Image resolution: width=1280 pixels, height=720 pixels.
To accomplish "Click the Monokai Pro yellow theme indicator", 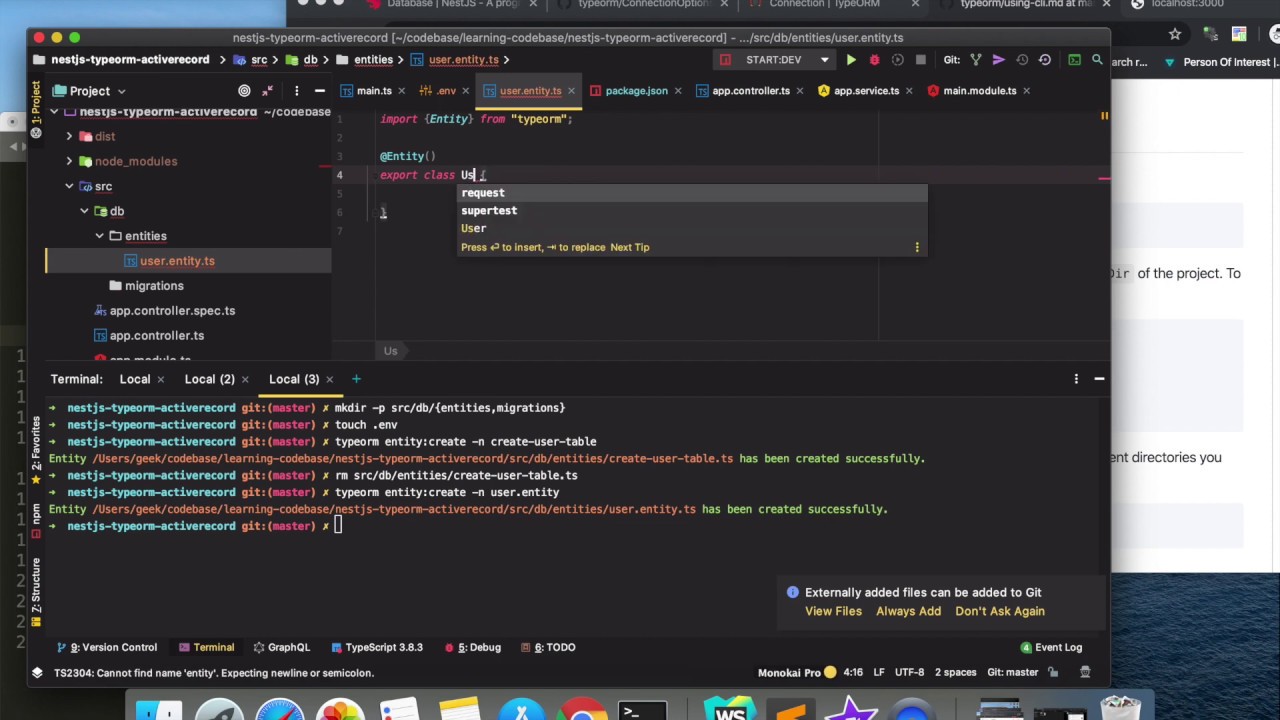I will coord(829,672).
